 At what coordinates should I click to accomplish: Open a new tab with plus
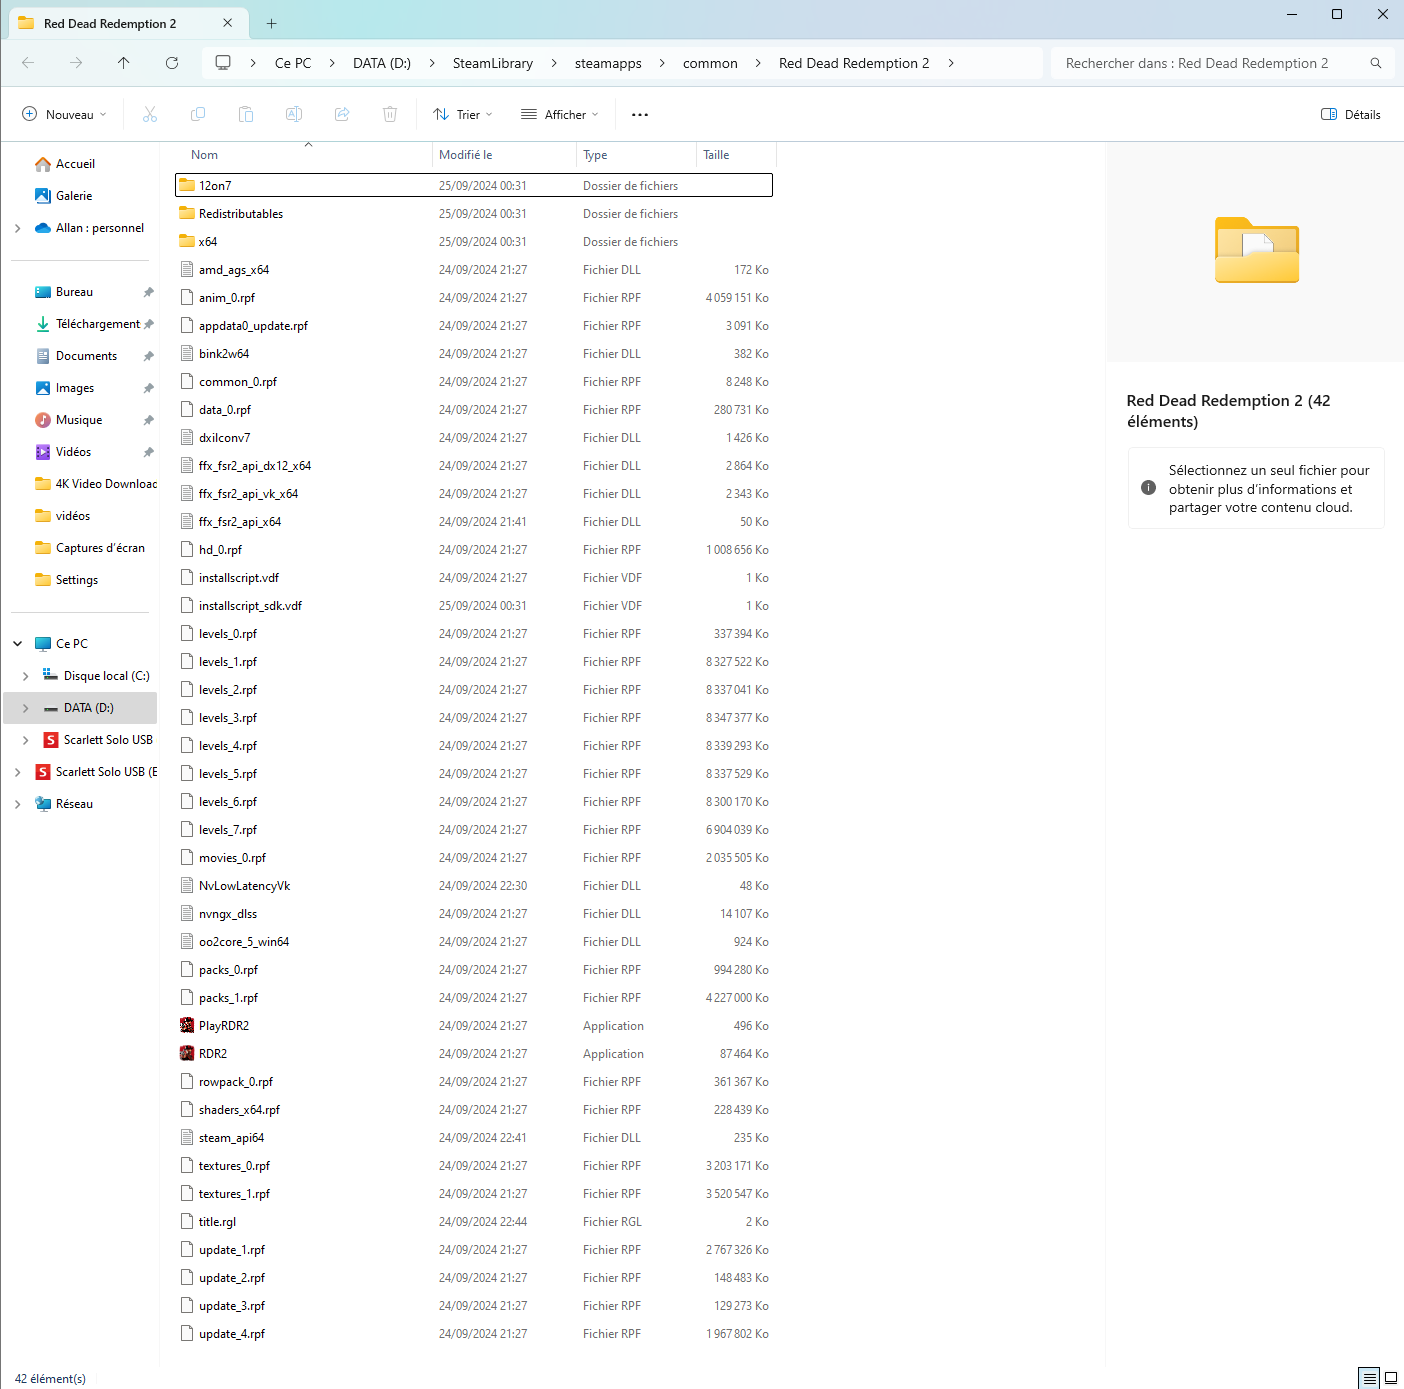coord(271,23)
